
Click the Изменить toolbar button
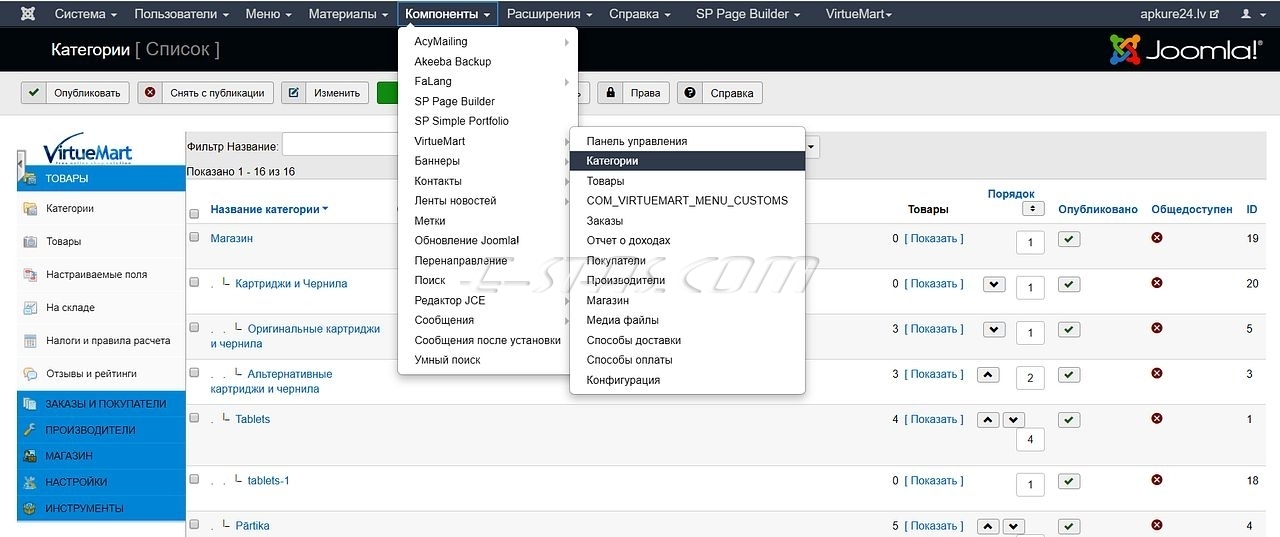(325, 93)
